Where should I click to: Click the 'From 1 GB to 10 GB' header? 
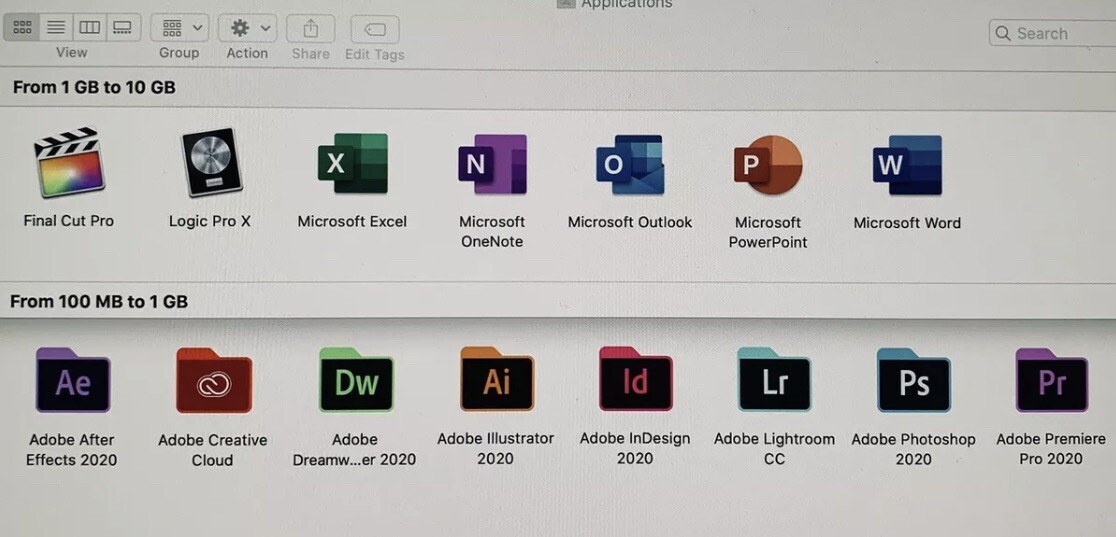[94, 88]
